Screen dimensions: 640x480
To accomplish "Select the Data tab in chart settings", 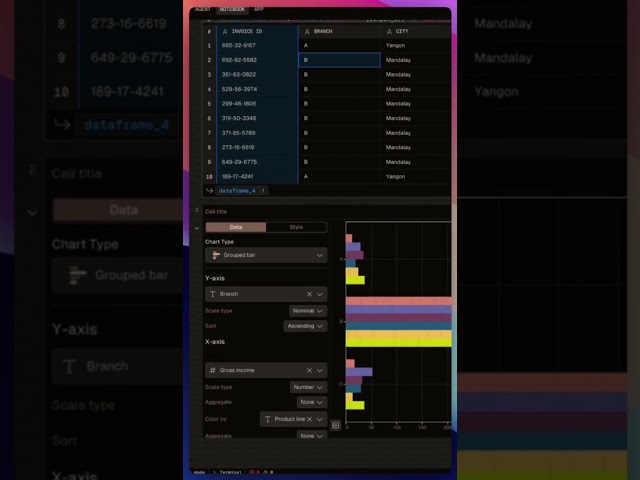I will 236,227.
